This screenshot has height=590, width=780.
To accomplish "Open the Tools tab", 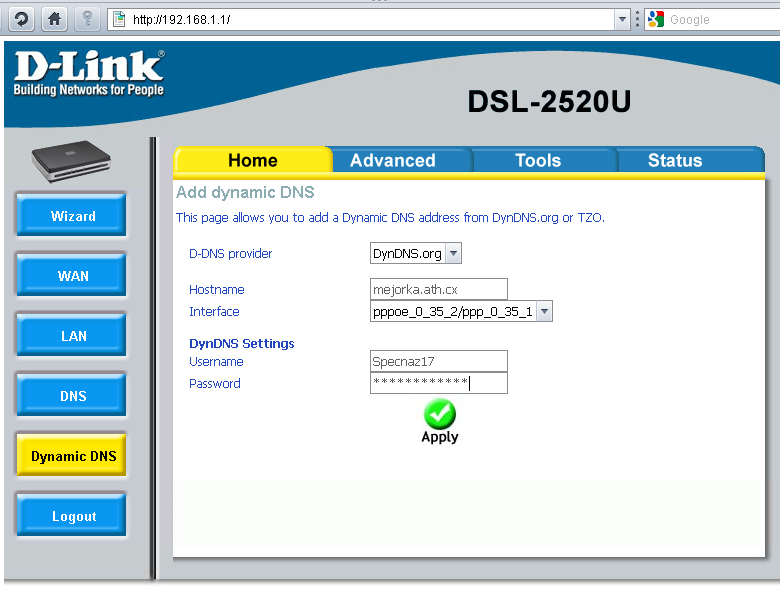I will point(537,160).
